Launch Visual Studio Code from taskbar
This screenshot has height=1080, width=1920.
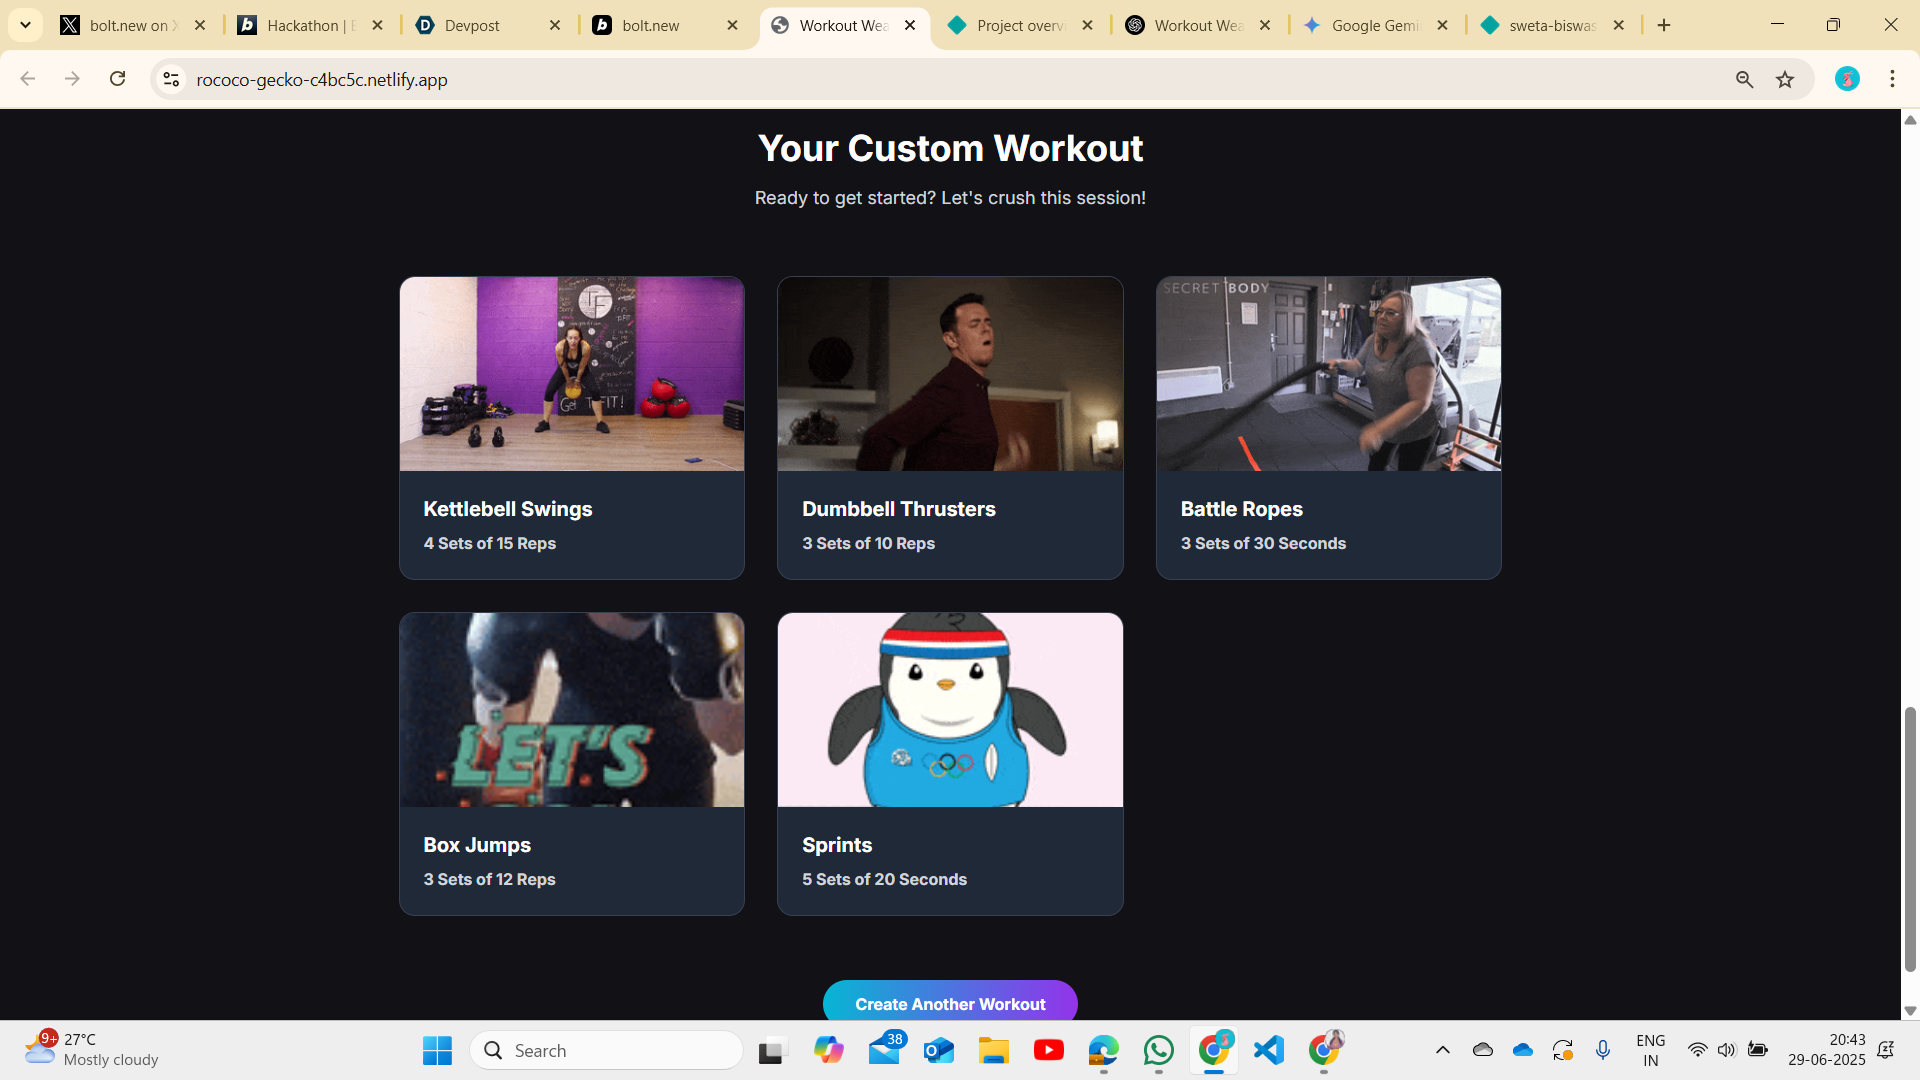1268,1050
